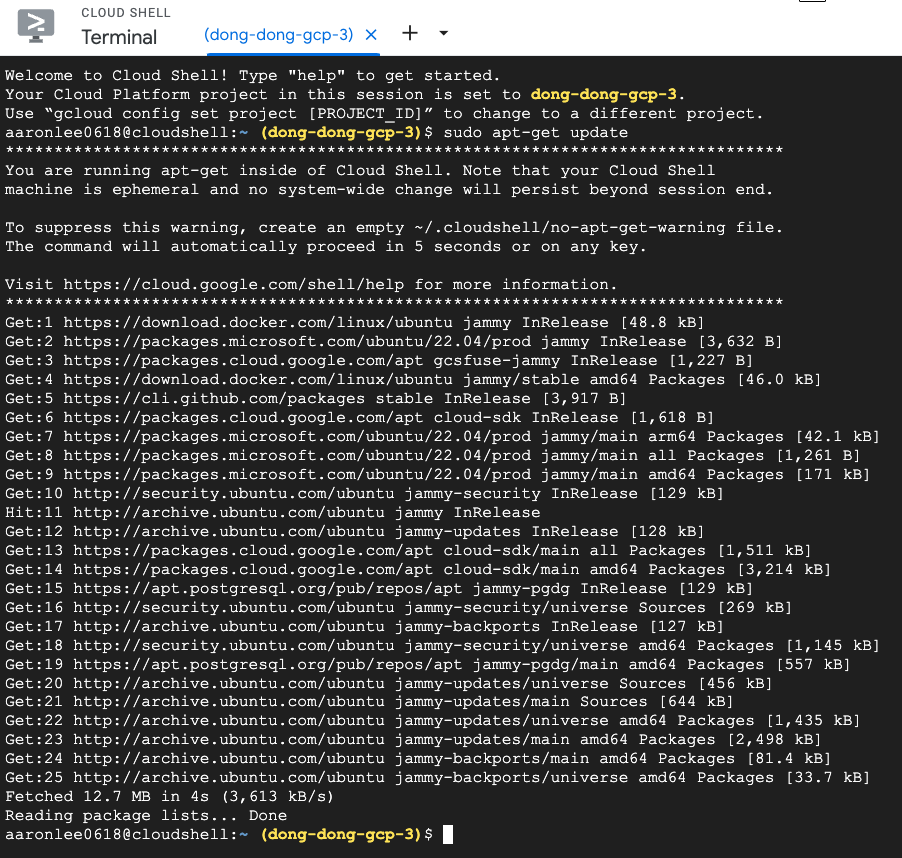Click the CLOUD SHELL header text
902x858 pixels.
coord(126,13)
